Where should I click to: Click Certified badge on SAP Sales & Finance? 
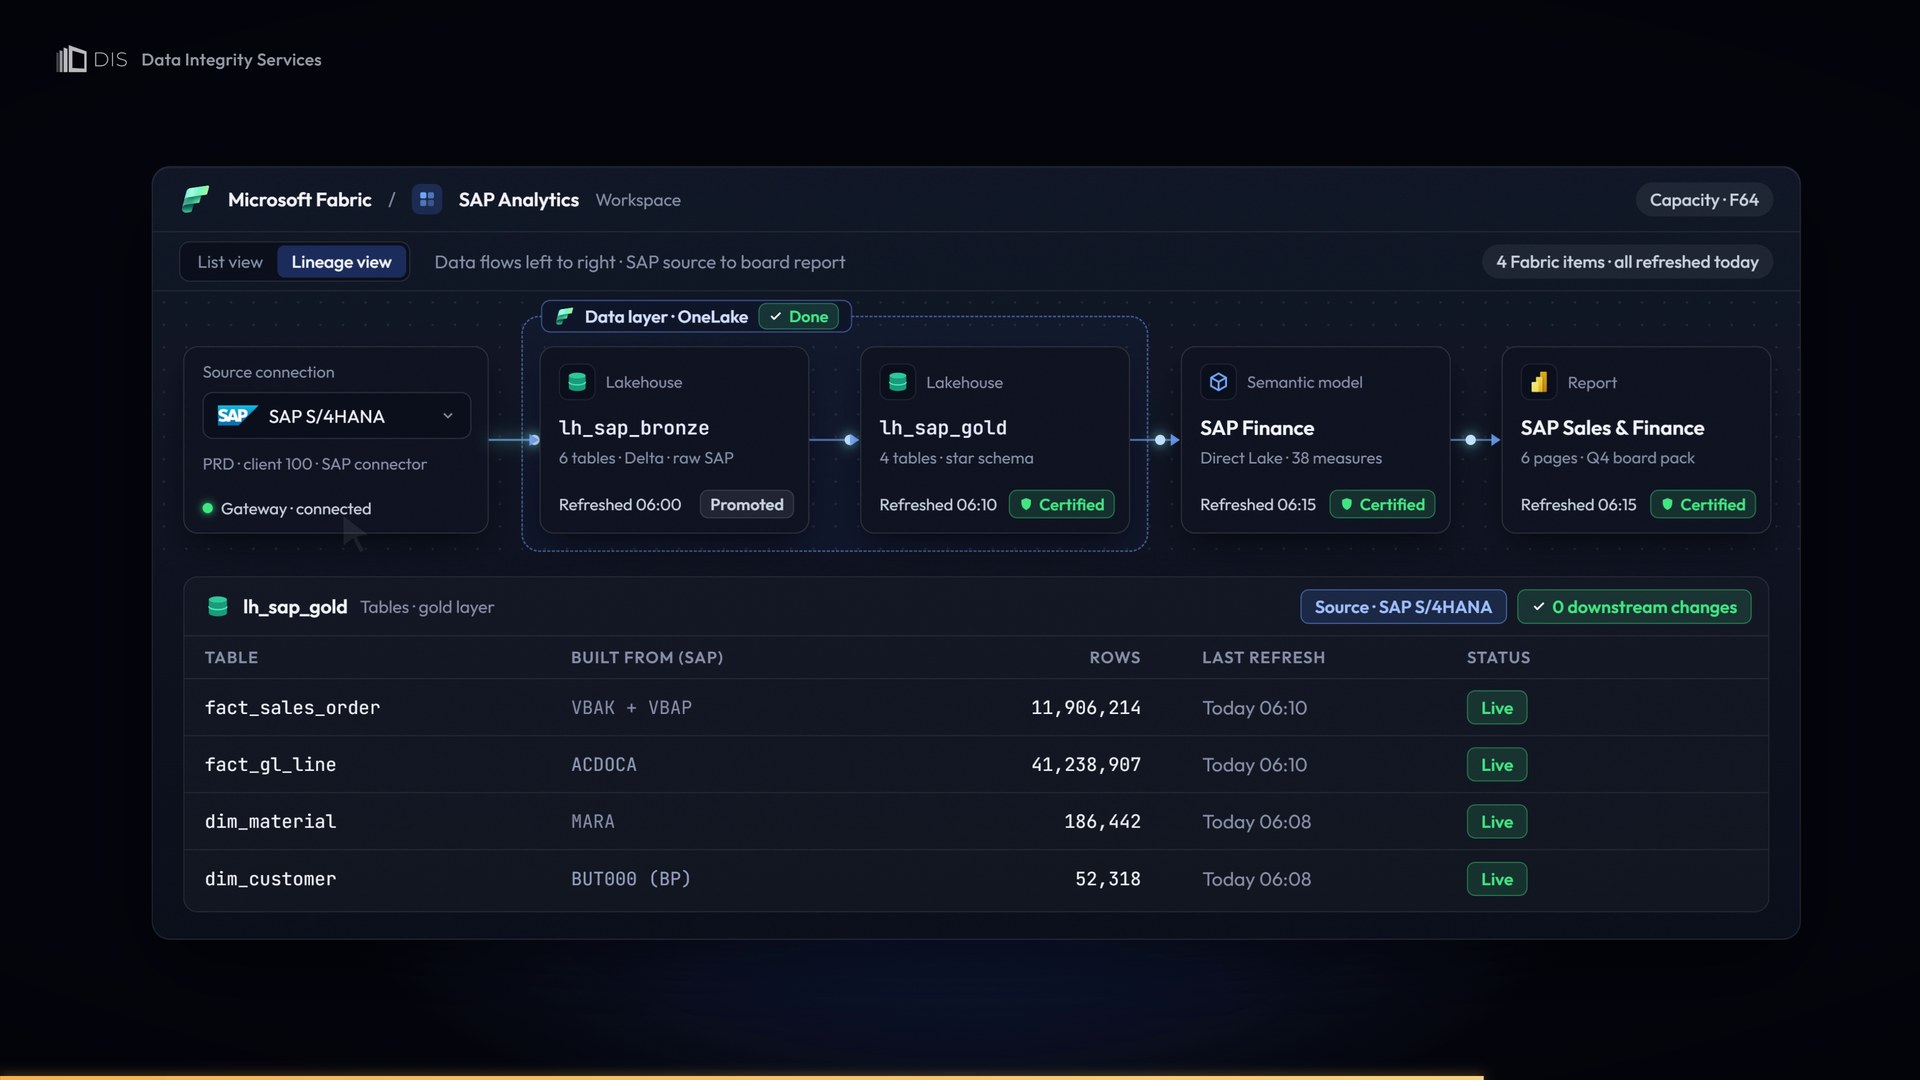[x=1703, y=504]
